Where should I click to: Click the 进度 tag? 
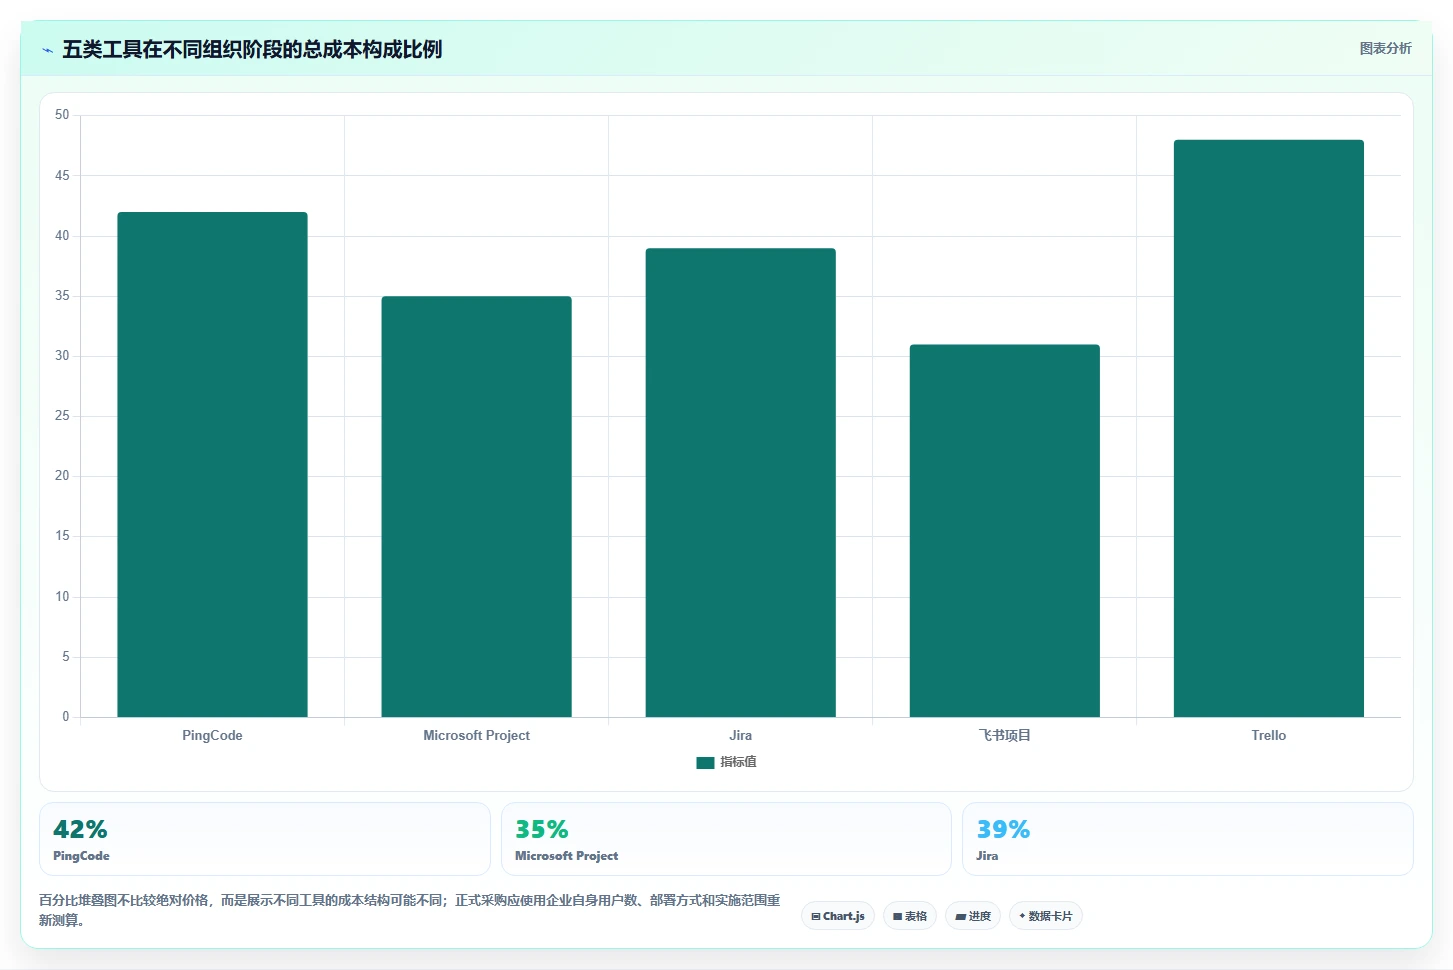click(x=973, y=916)
